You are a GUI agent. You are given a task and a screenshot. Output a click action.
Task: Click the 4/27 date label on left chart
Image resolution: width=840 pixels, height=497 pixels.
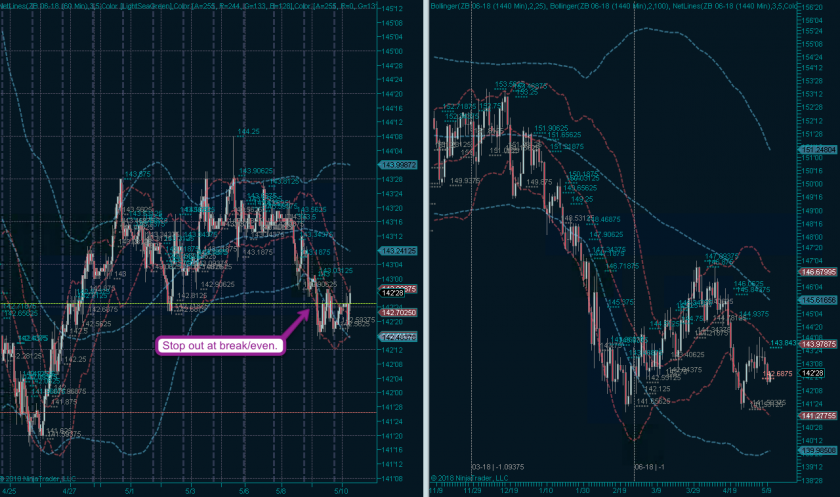pyautogui.click(x=69, y=491)
